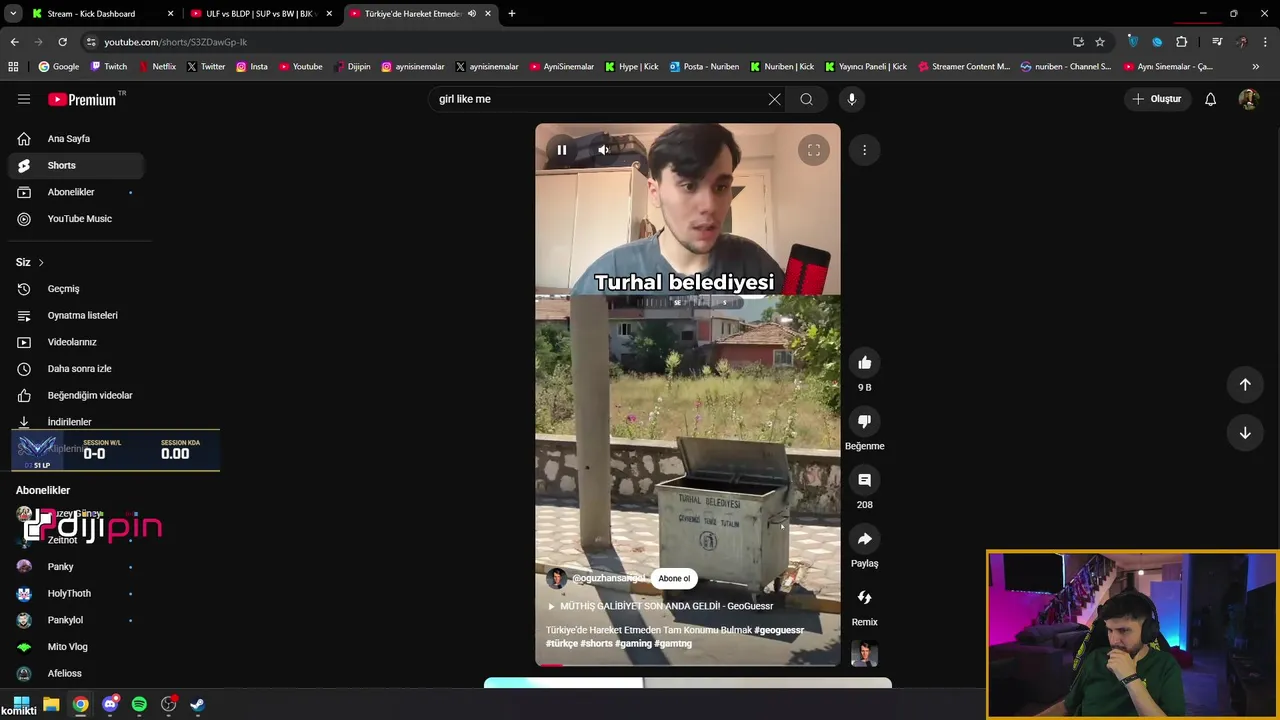The image size is (1280, 720).
Task: Subscribe with the Abone ol button
Action: [x=674, y=578]
